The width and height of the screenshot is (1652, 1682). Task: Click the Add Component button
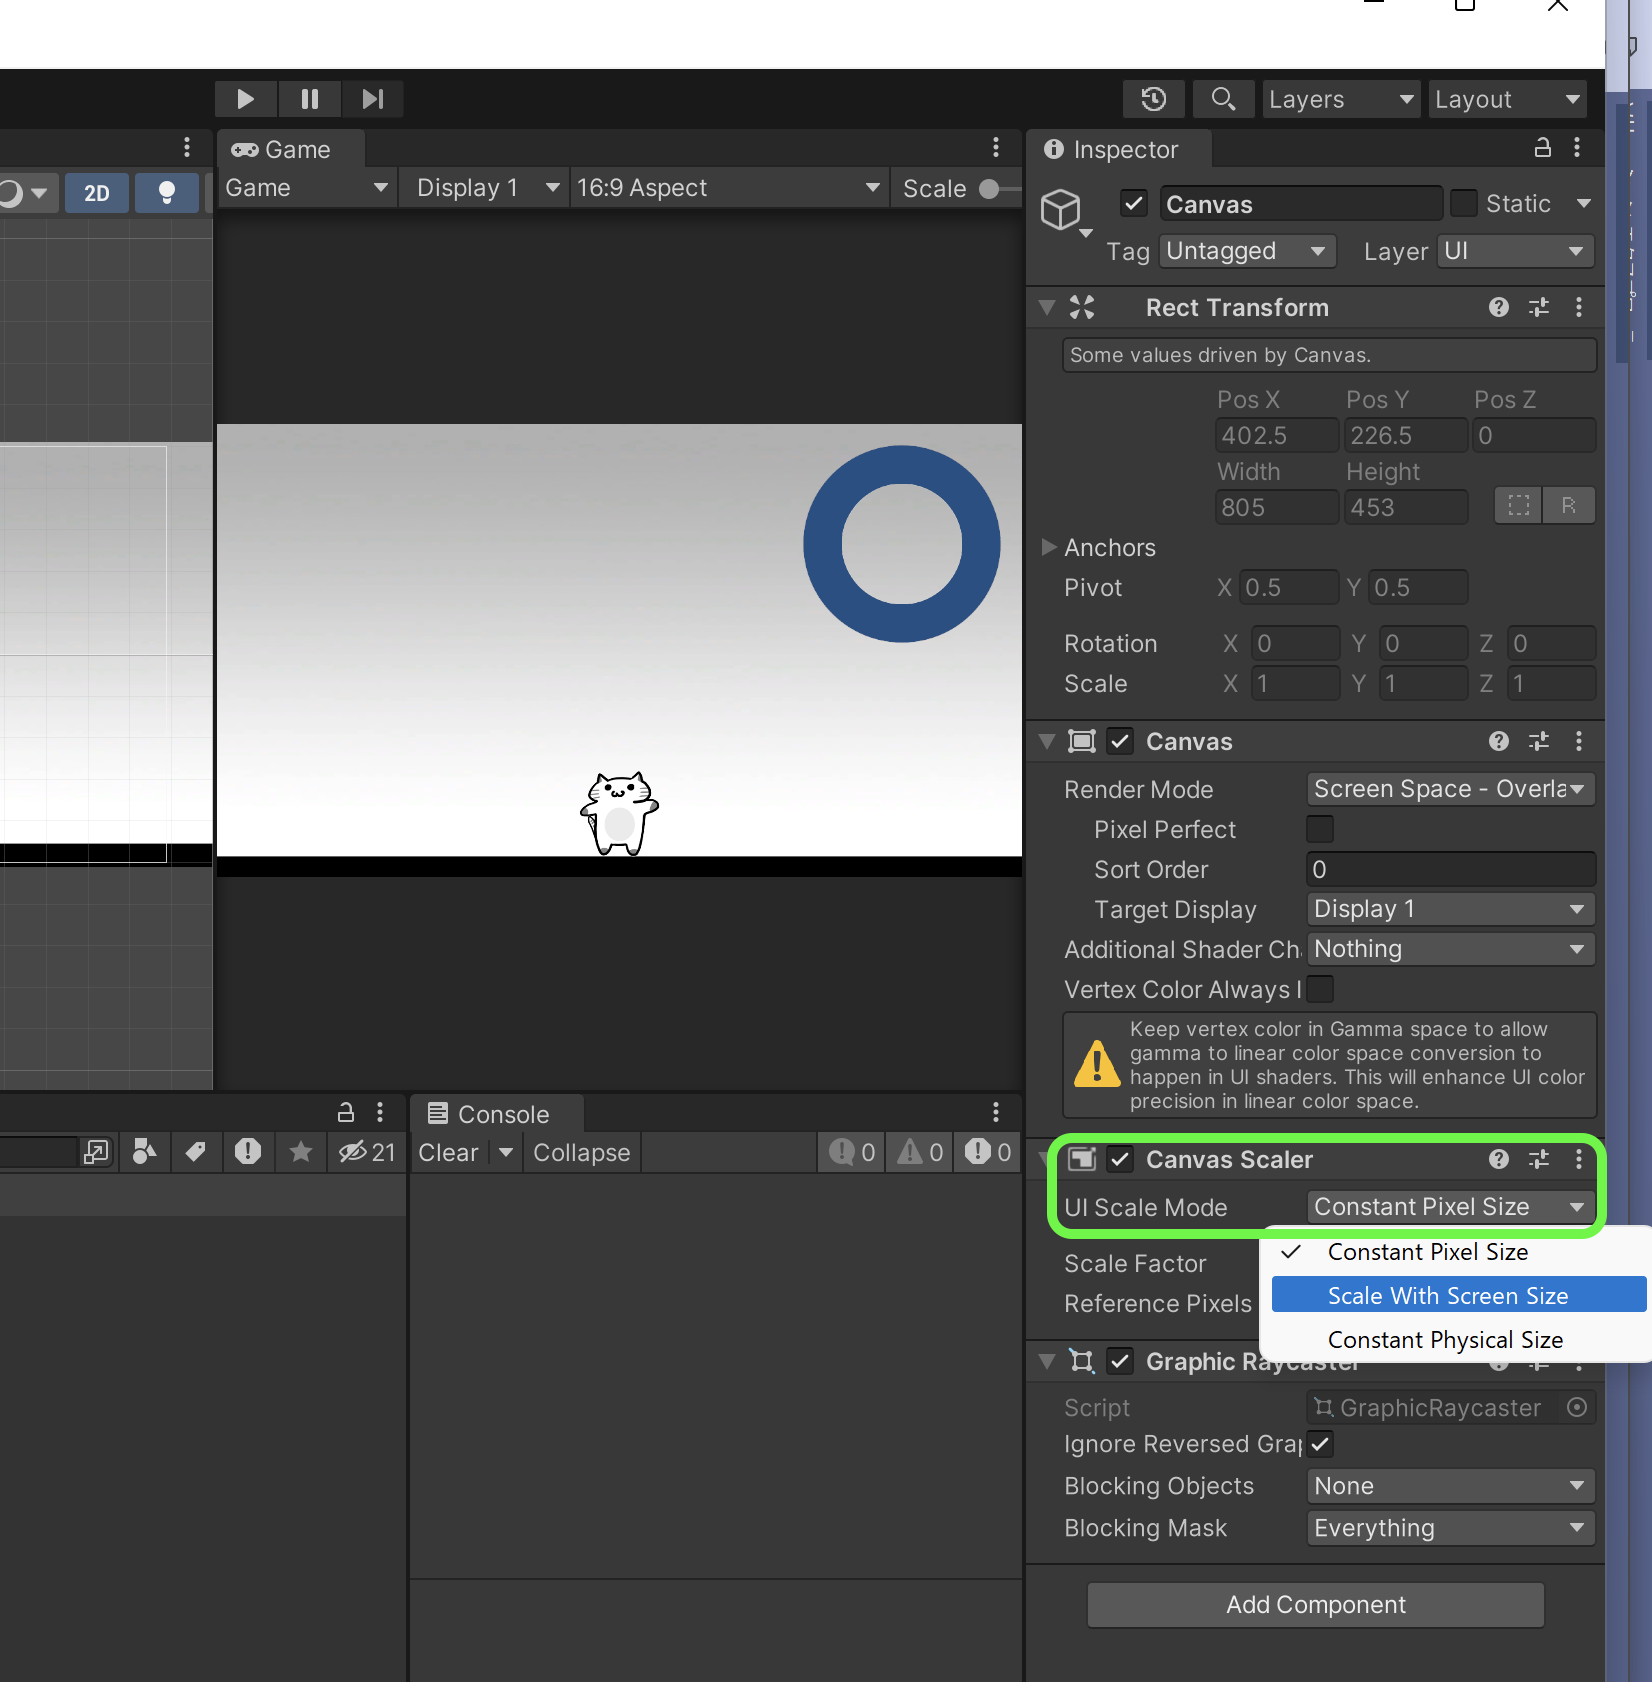click(1315, 1604)
